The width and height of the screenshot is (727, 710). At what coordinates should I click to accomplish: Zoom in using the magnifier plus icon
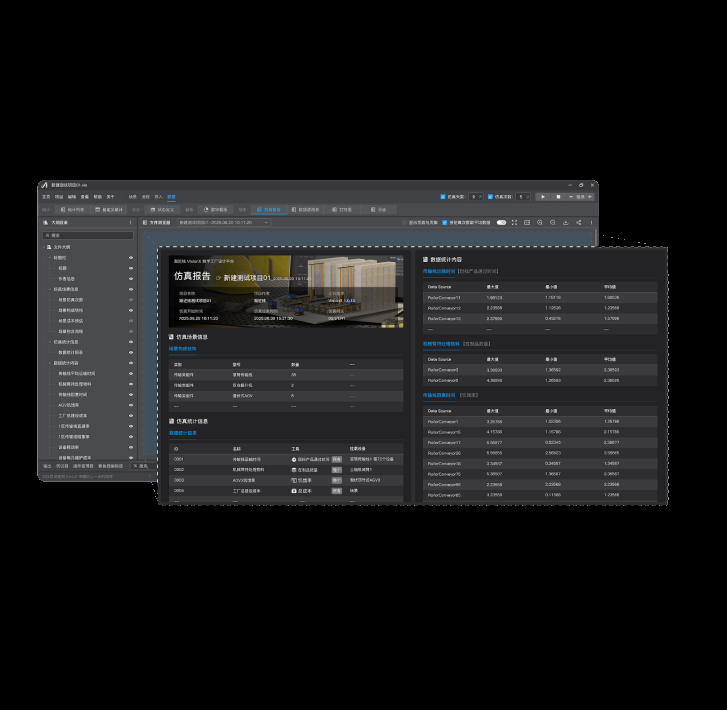point(540,223)
